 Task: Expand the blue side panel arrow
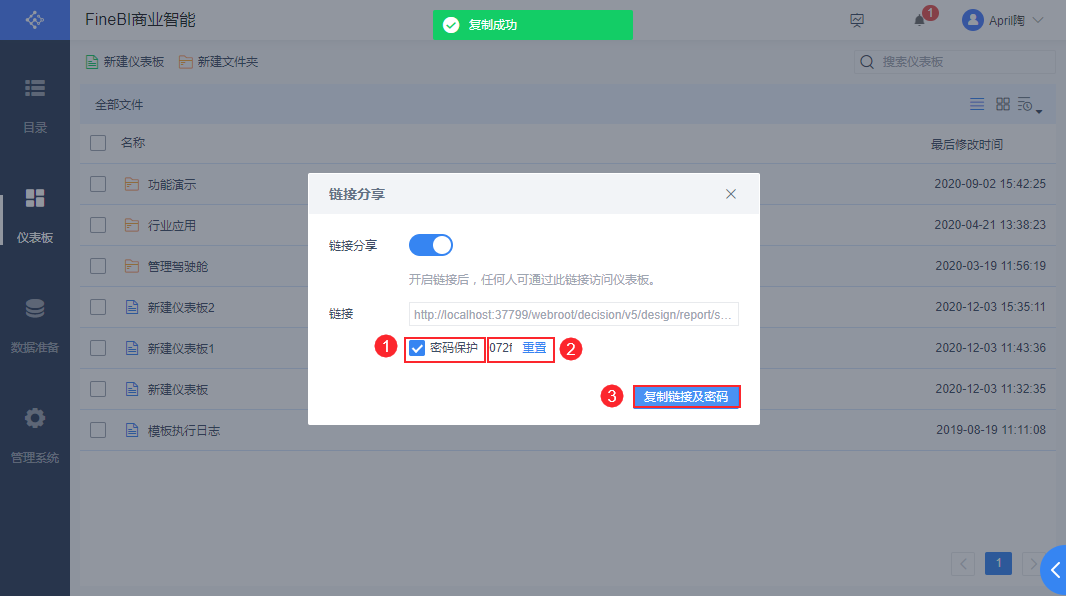point(1054,570)
